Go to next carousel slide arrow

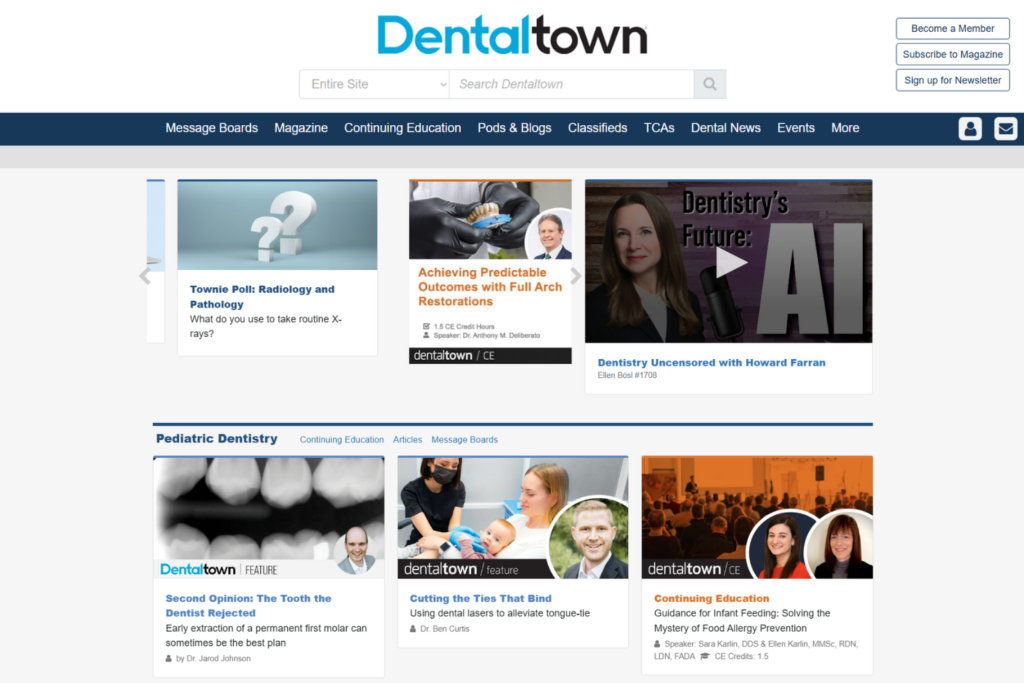tap(575, 276)
